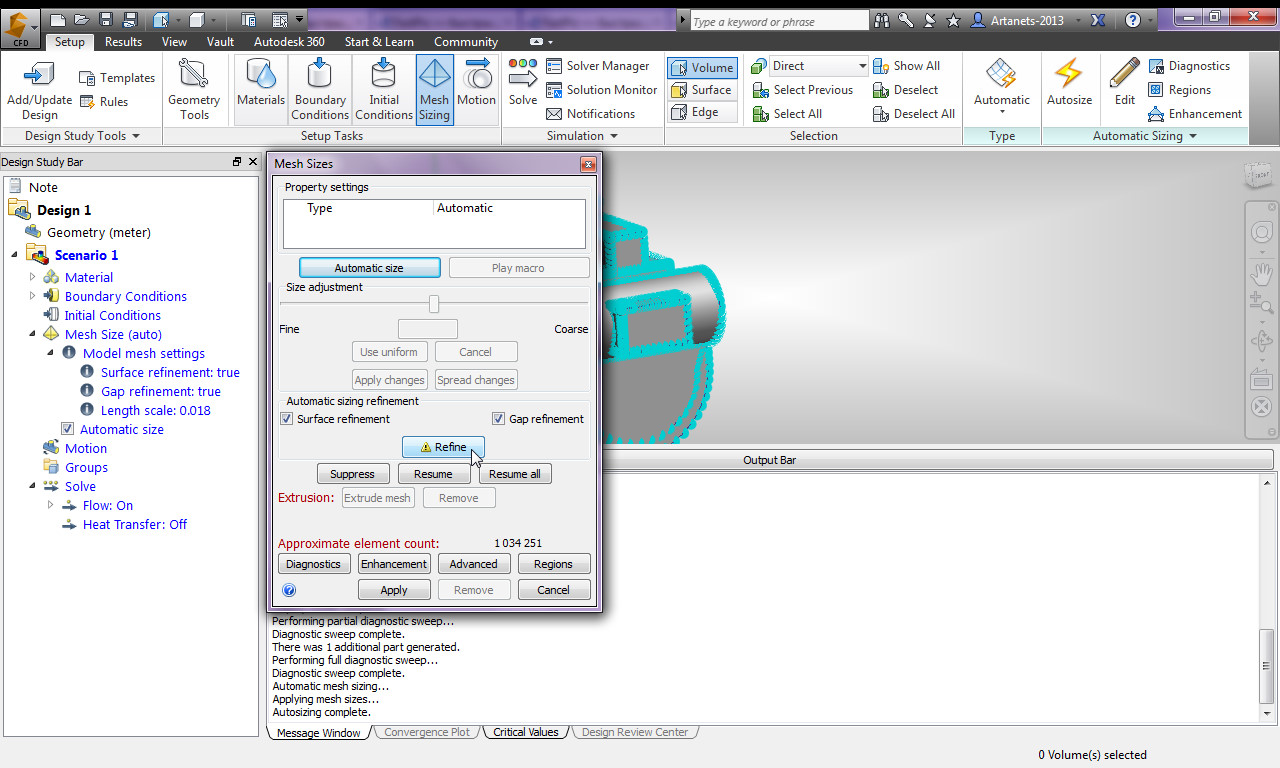Click the Resume all button
The width and height of the screenshot is (1280, 768).
pyautogui.click(x=515, y=474)
